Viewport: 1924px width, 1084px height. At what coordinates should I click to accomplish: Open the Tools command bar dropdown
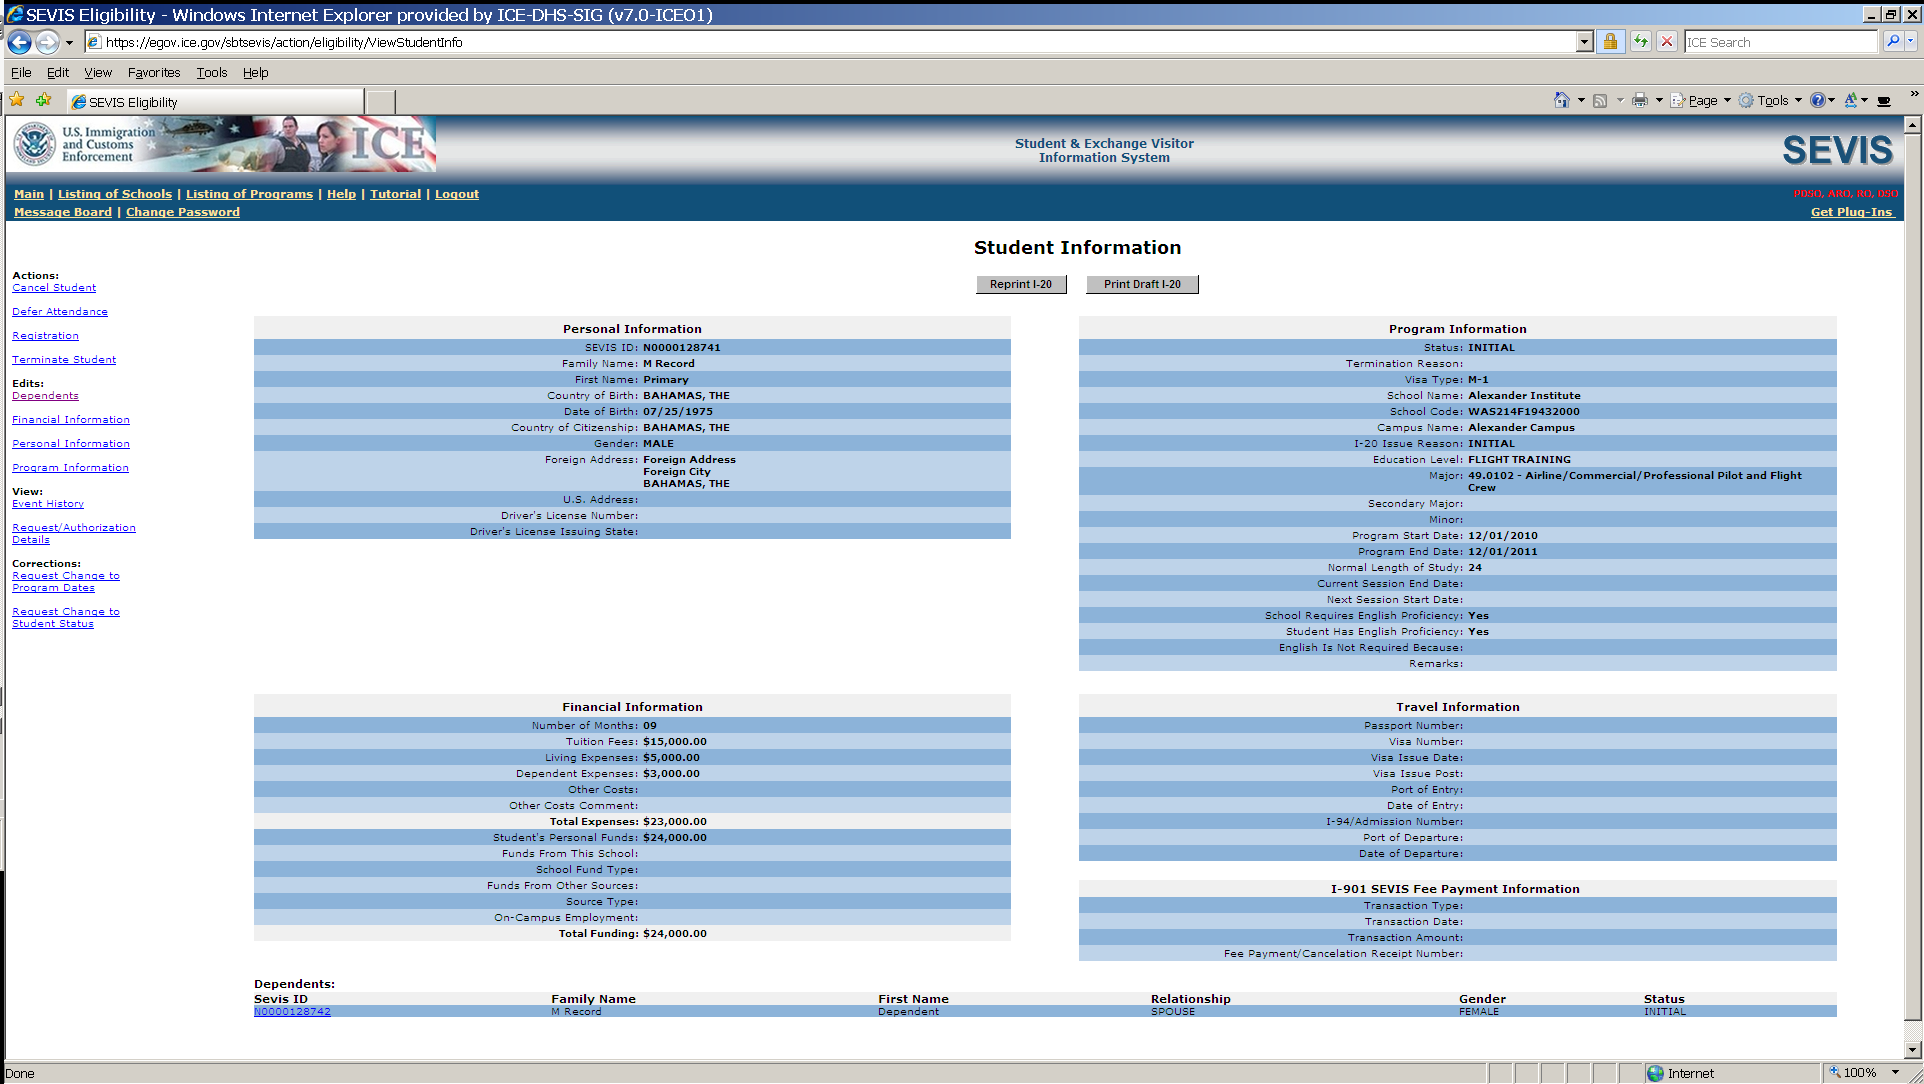click(1771, 100)
